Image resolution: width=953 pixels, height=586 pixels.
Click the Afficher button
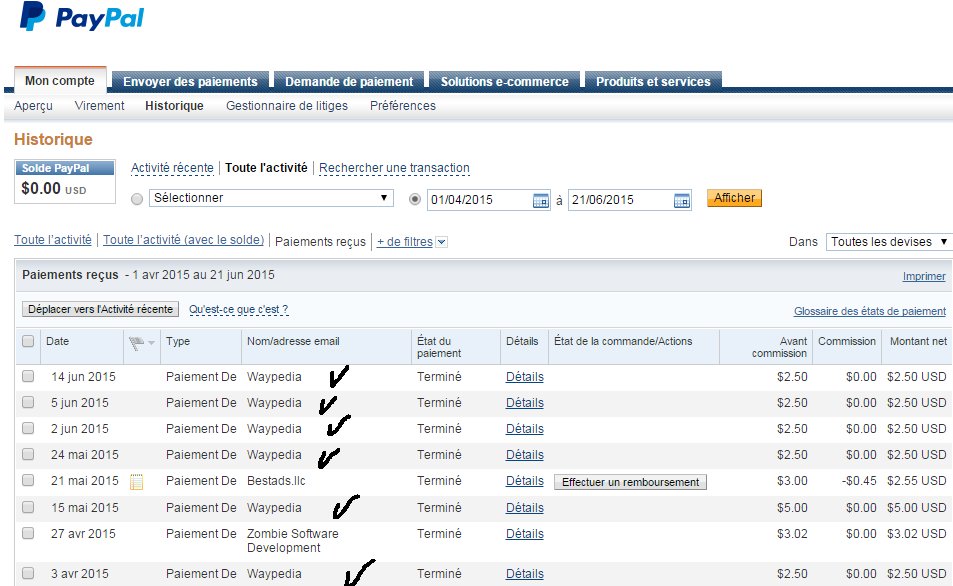pyautogui.click(x=734, y=198)
